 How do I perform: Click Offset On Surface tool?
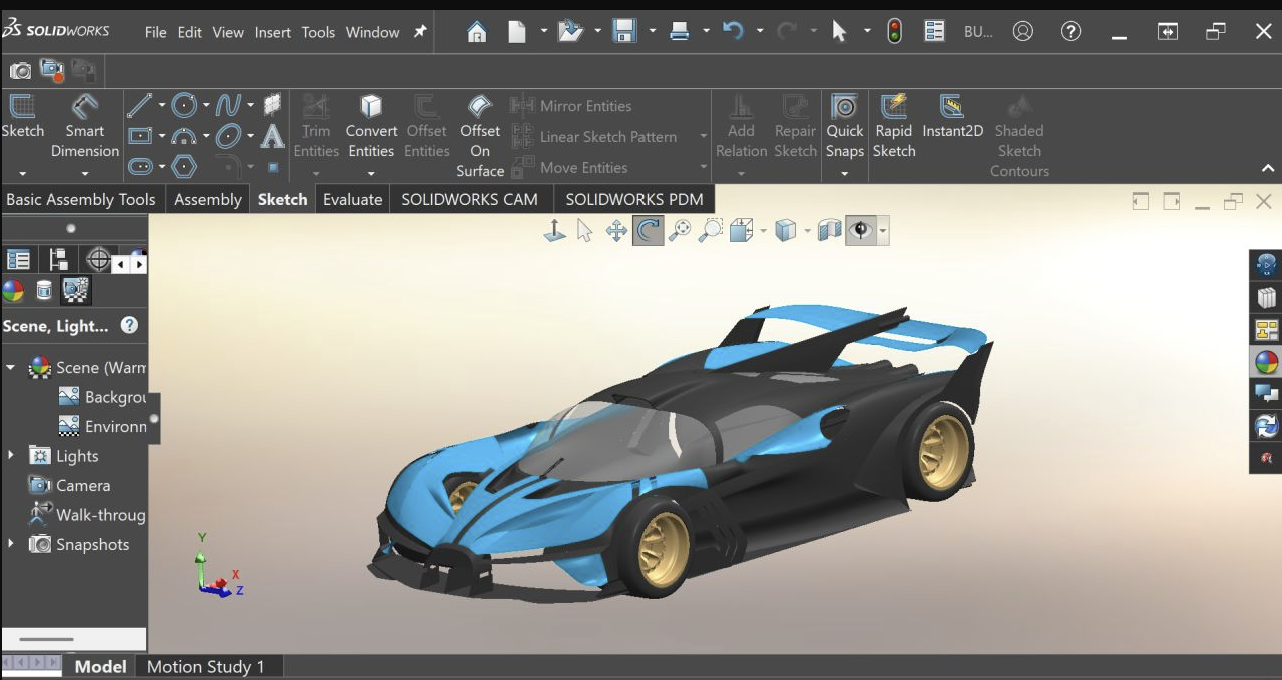pos(480,137)
